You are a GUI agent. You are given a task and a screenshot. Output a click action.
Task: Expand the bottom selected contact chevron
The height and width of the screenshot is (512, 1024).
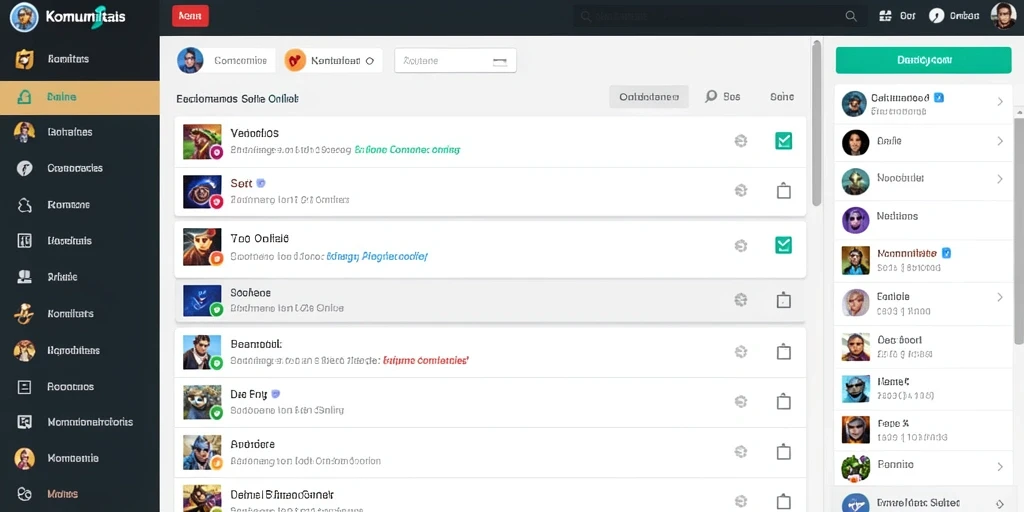tap(1000, 504)
